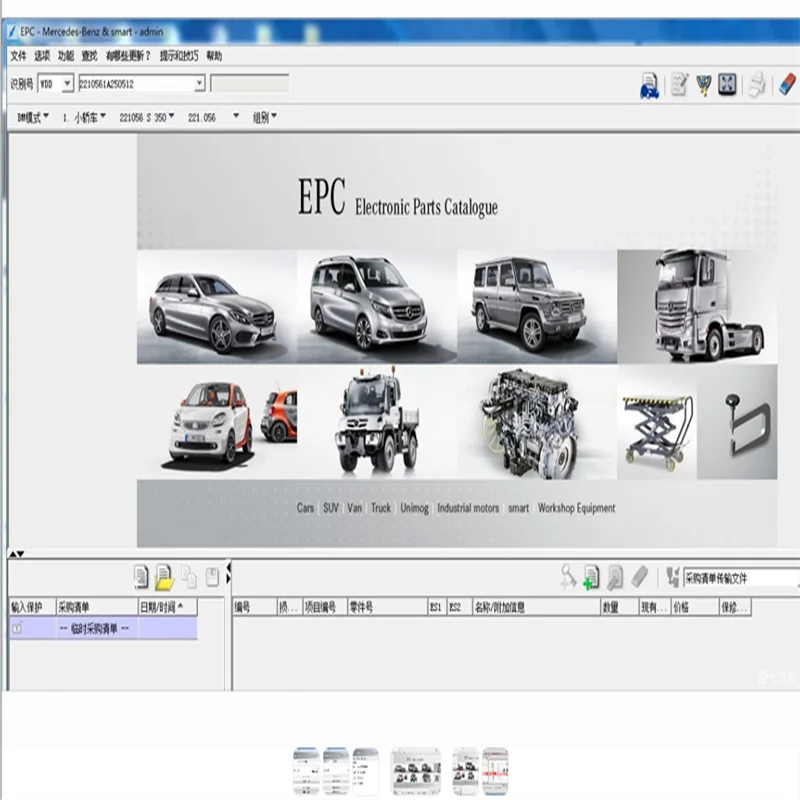Click the 价格 column header
The width and height of the screenshot is (800, 800).
click(x=695, y=607)
